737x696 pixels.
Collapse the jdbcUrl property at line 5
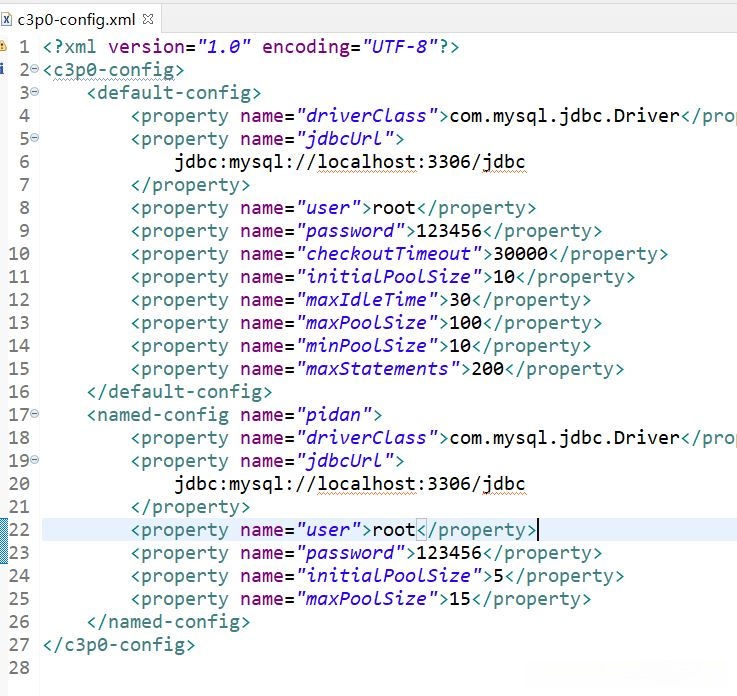pos(35,138)
